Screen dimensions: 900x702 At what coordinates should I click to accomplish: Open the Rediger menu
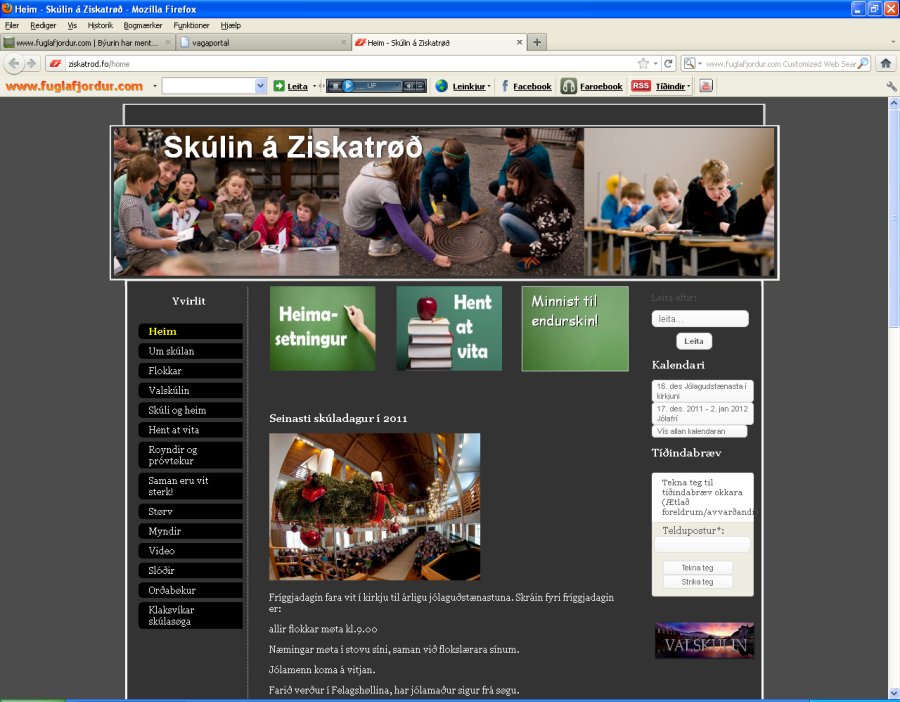point(43,25)
